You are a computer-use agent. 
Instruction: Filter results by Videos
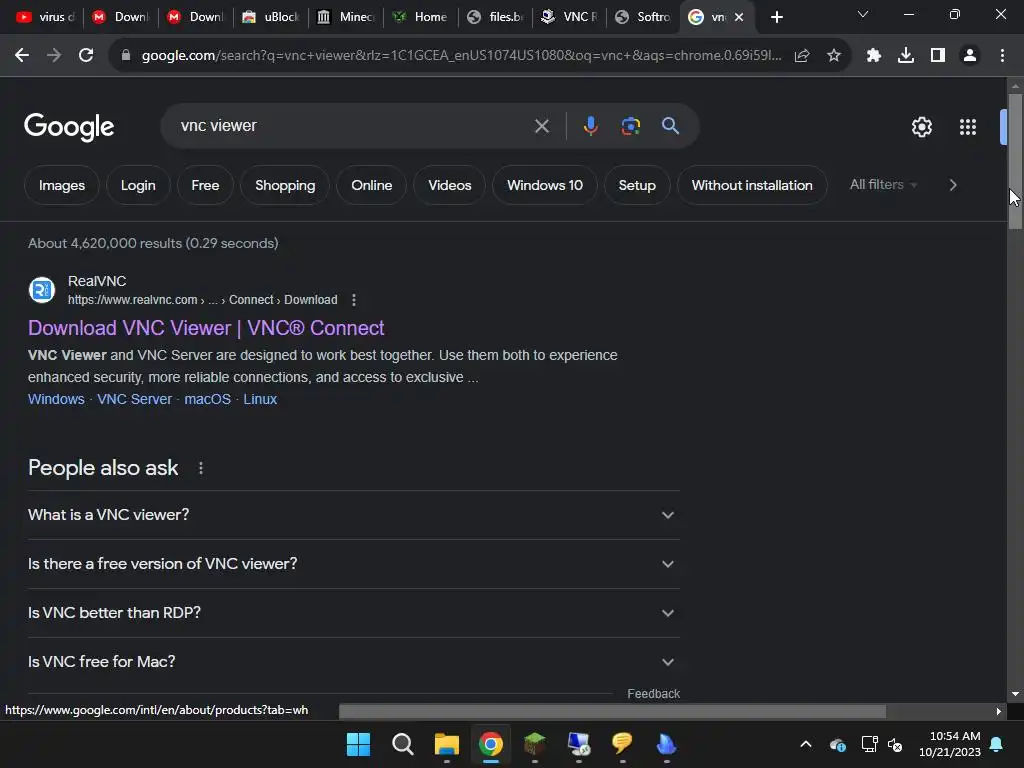pos(449,185)
